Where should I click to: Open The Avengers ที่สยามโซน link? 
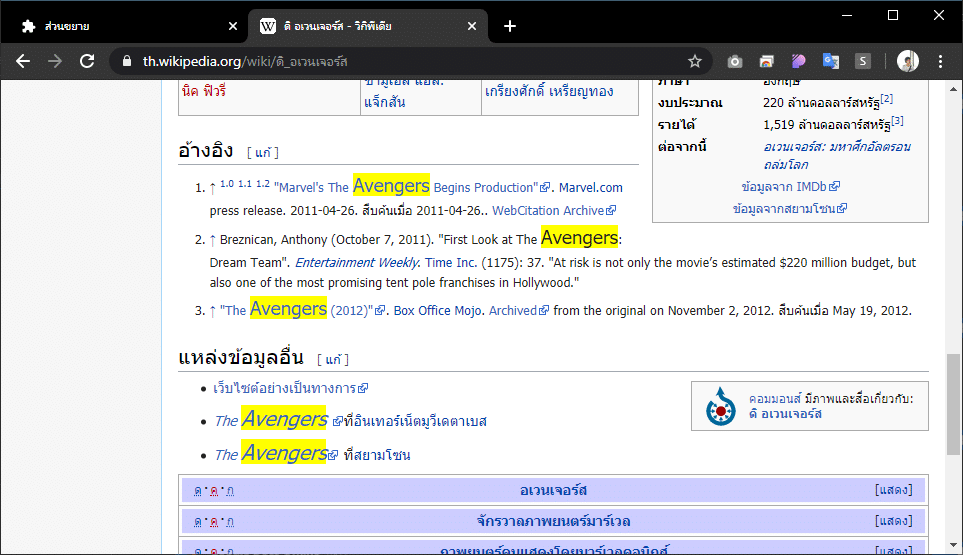point(276,454)
